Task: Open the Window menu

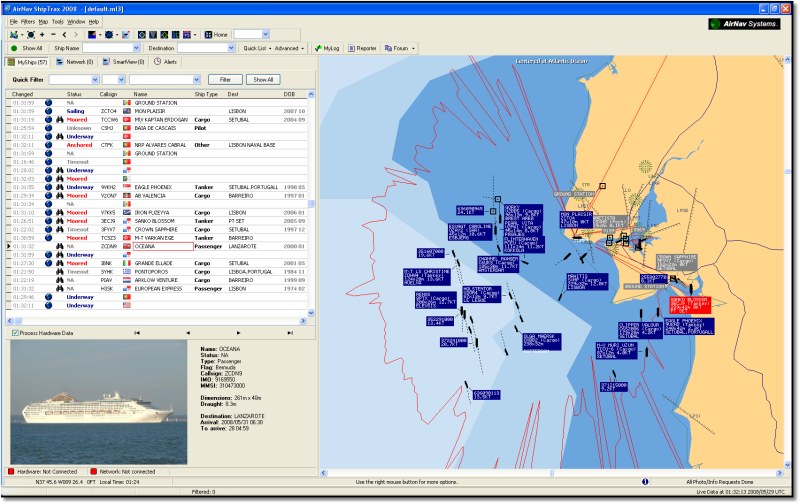Action: pyautogui.click(x=76, y=22)
